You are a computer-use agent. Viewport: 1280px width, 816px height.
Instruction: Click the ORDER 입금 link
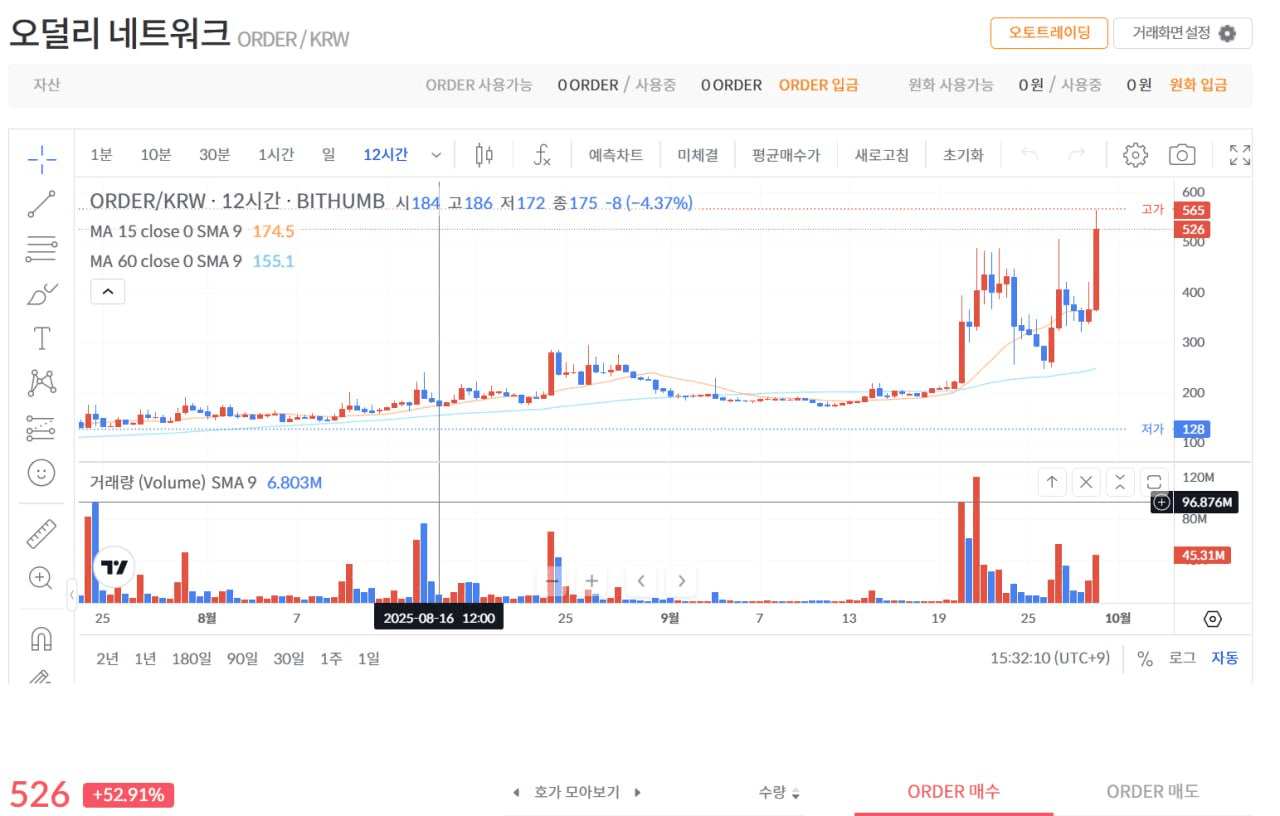(818, 85)
